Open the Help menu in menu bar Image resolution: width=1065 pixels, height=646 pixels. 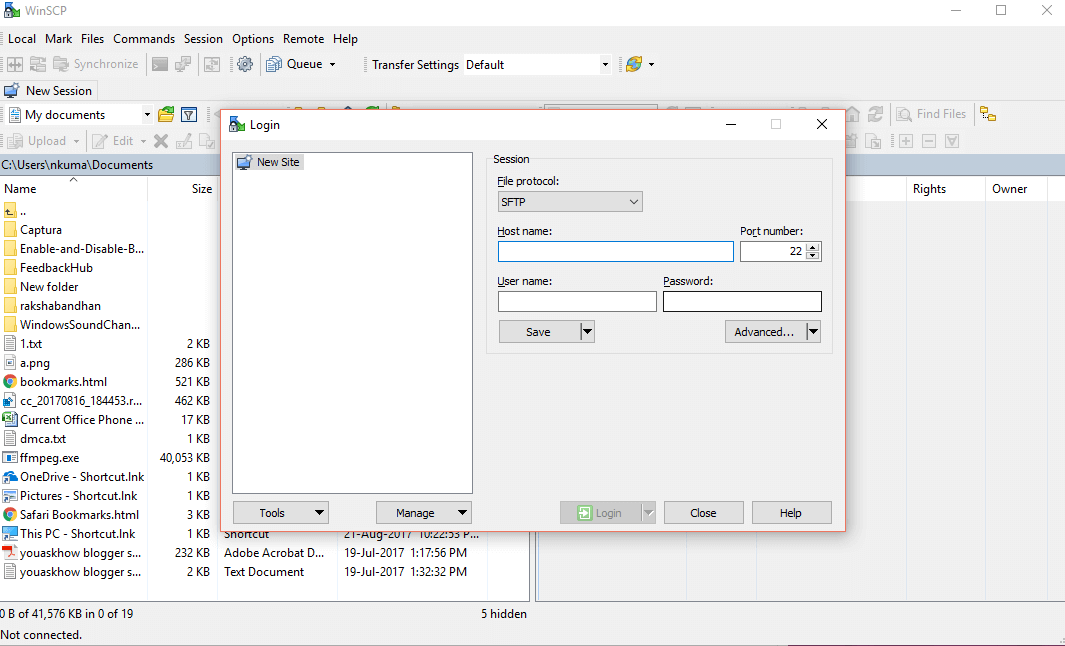(x=345, y=39)
